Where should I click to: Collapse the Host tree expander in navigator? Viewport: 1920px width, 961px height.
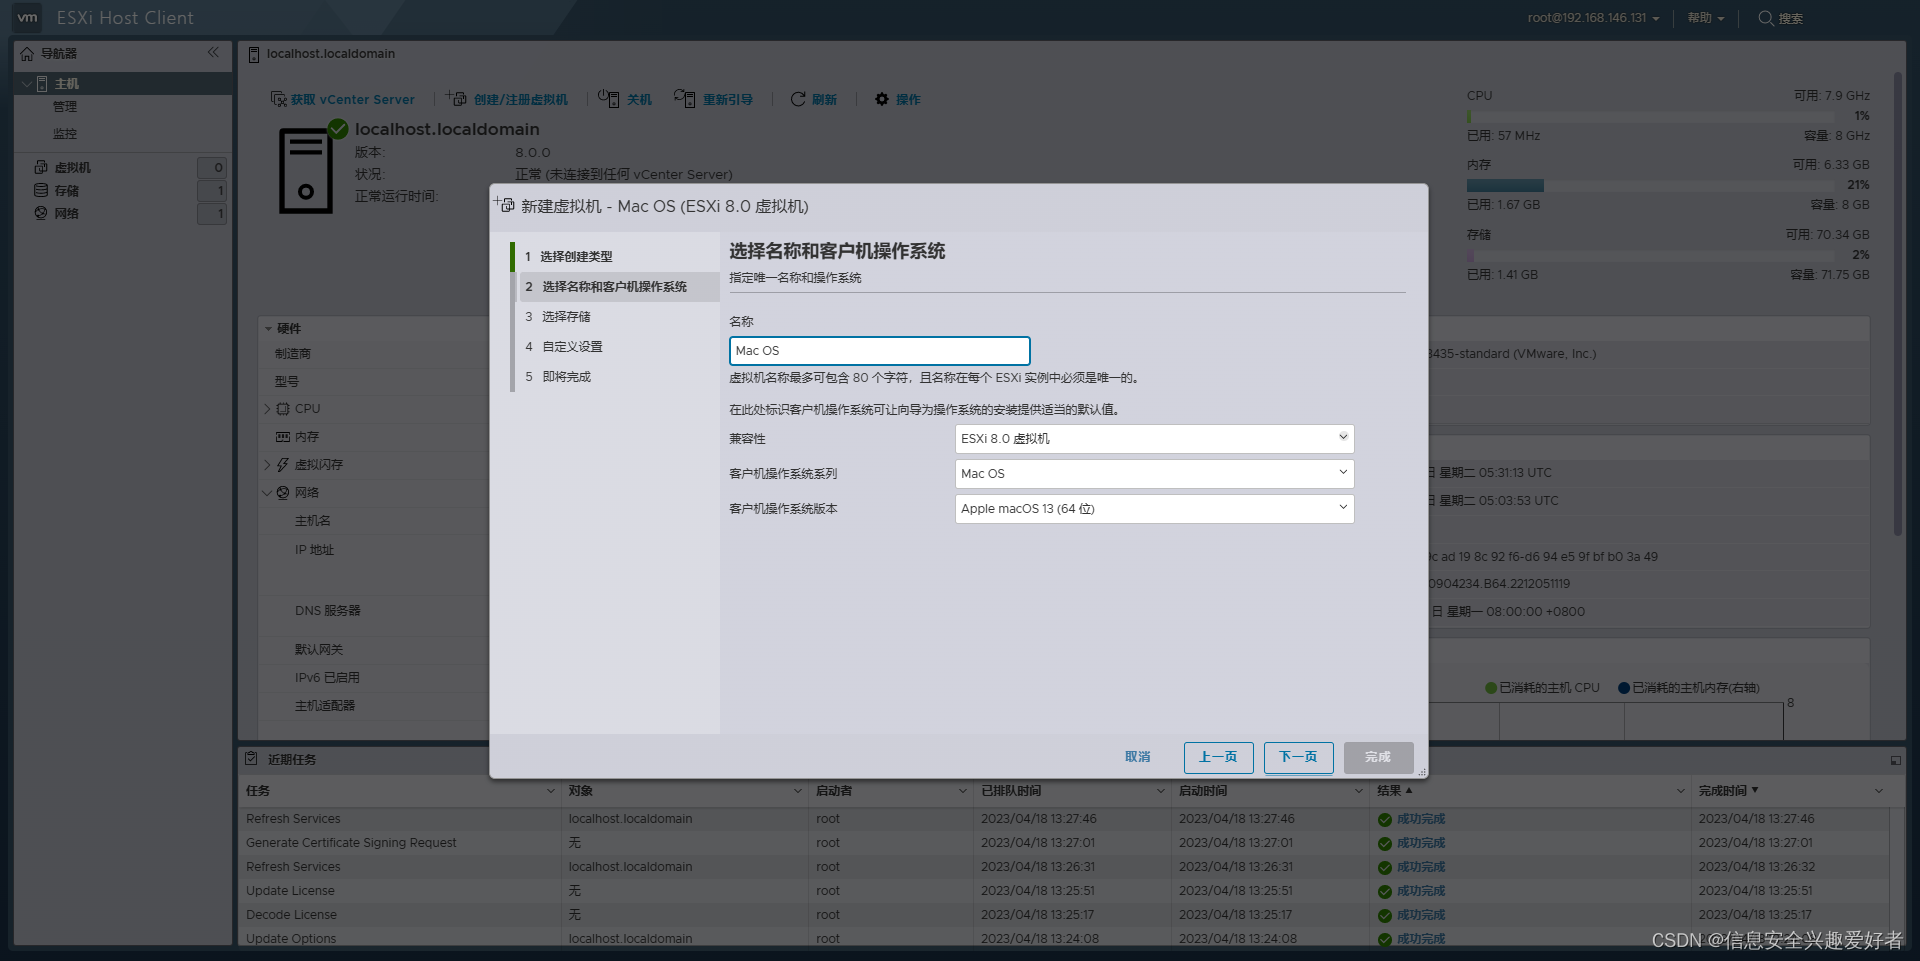point(26,84)
